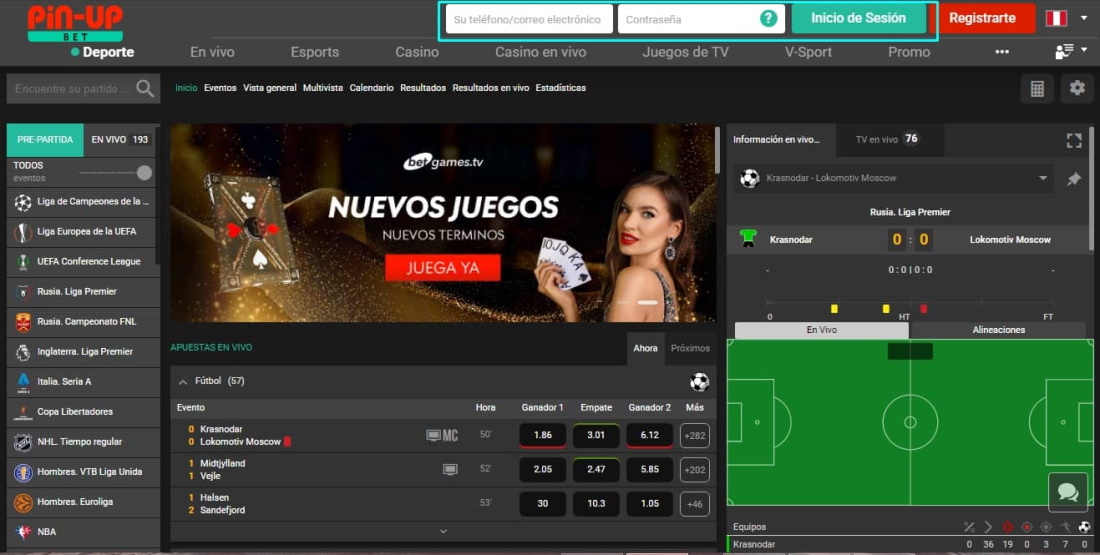
Task: Toggle the TODOS eventos time slider
Action: 144,173
